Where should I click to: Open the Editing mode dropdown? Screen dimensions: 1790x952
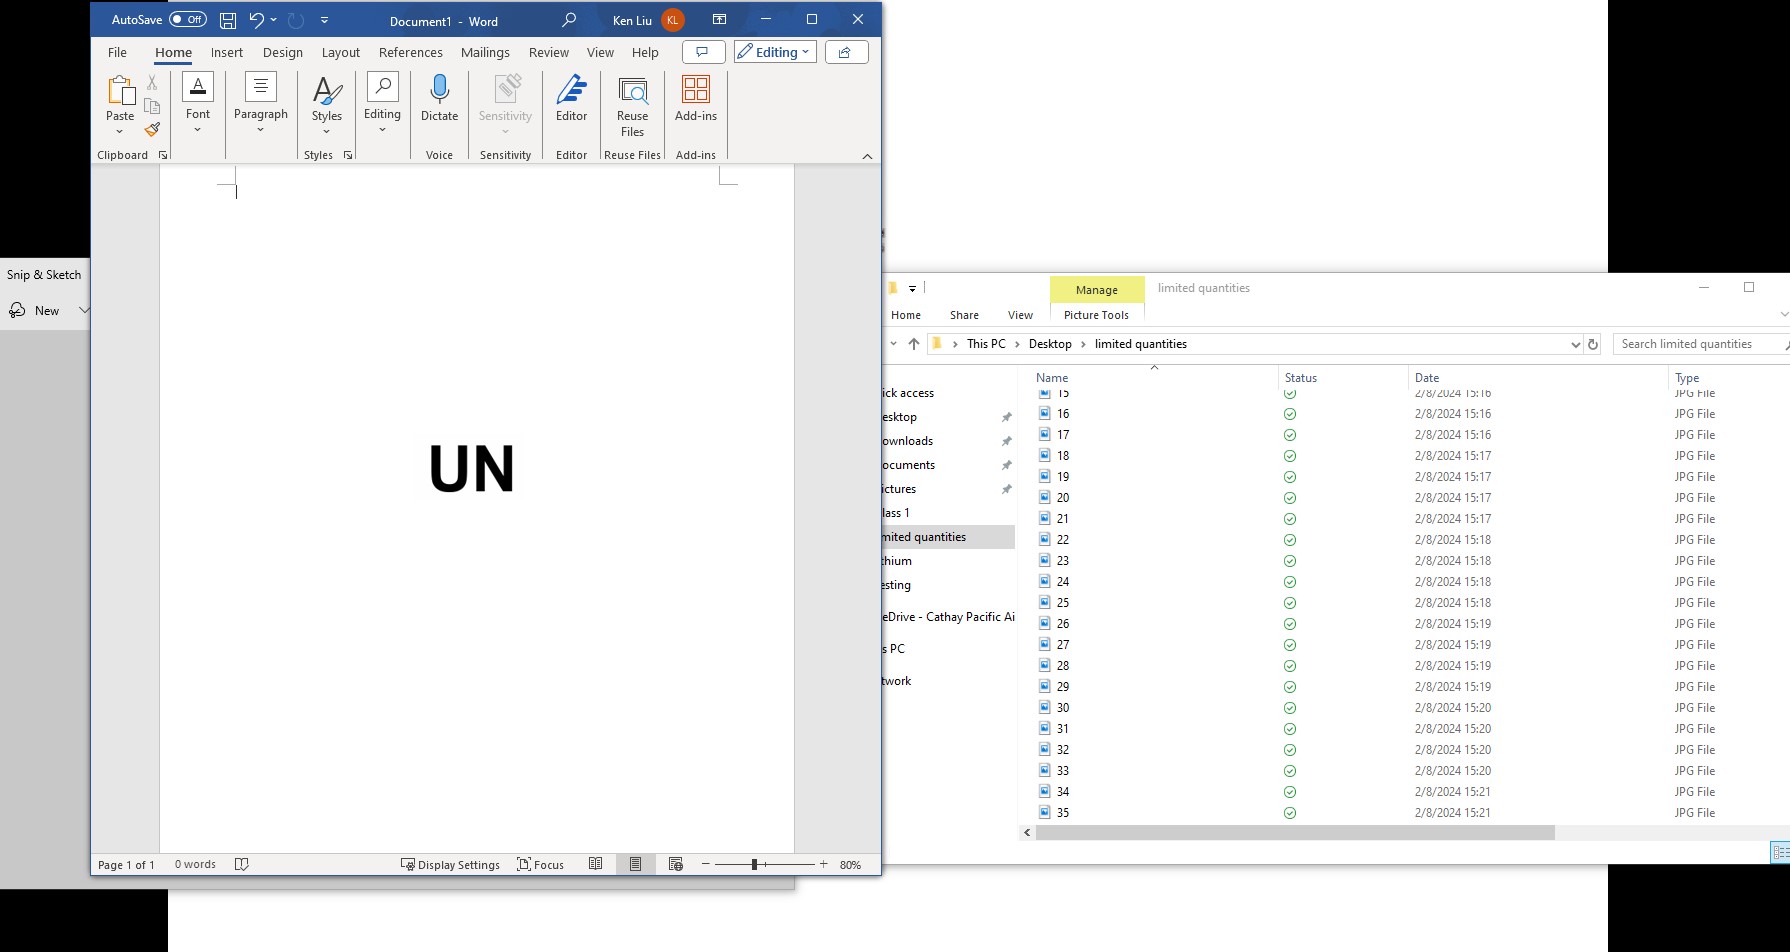coord(775,52)
